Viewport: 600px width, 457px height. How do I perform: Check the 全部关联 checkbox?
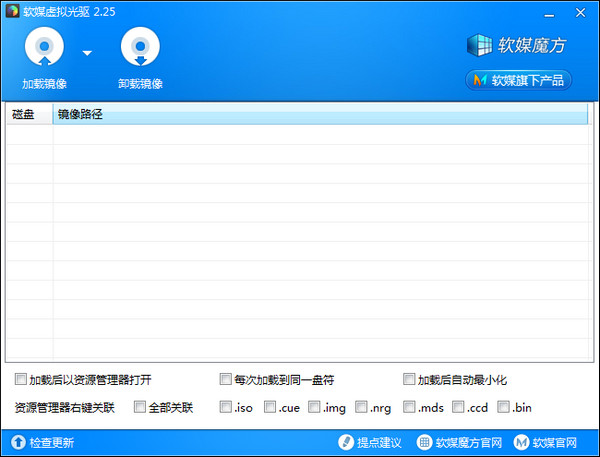point(139,407)
